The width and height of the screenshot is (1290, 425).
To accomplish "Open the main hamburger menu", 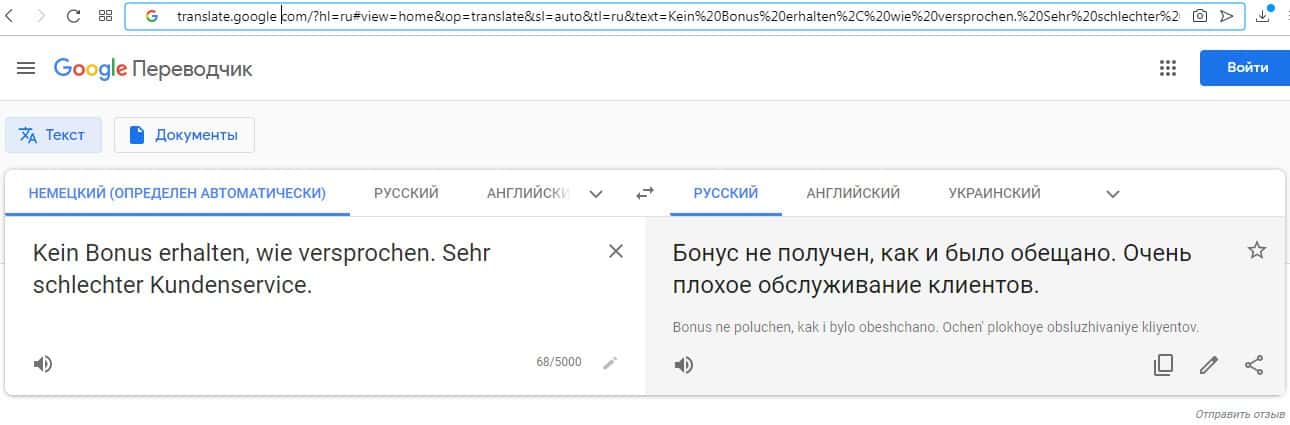I will 27,68.
